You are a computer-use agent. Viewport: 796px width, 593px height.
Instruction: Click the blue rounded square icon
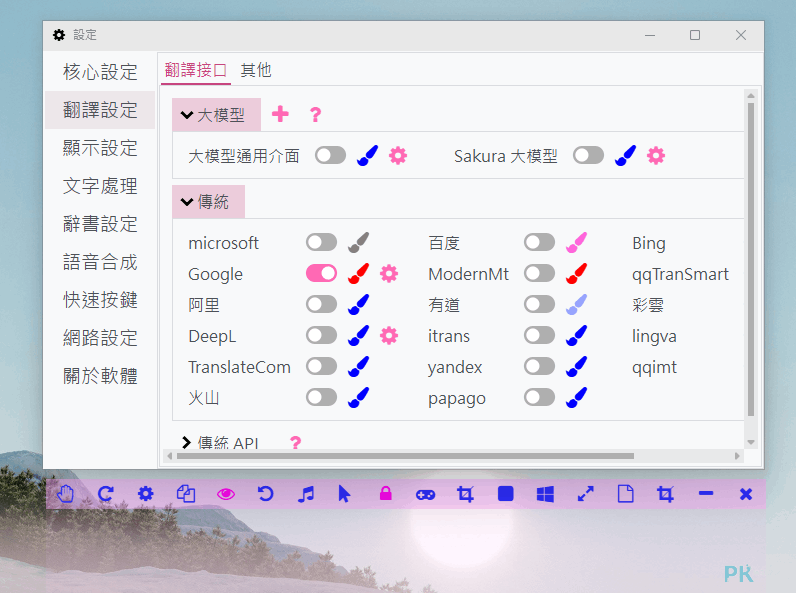[506, 493]
